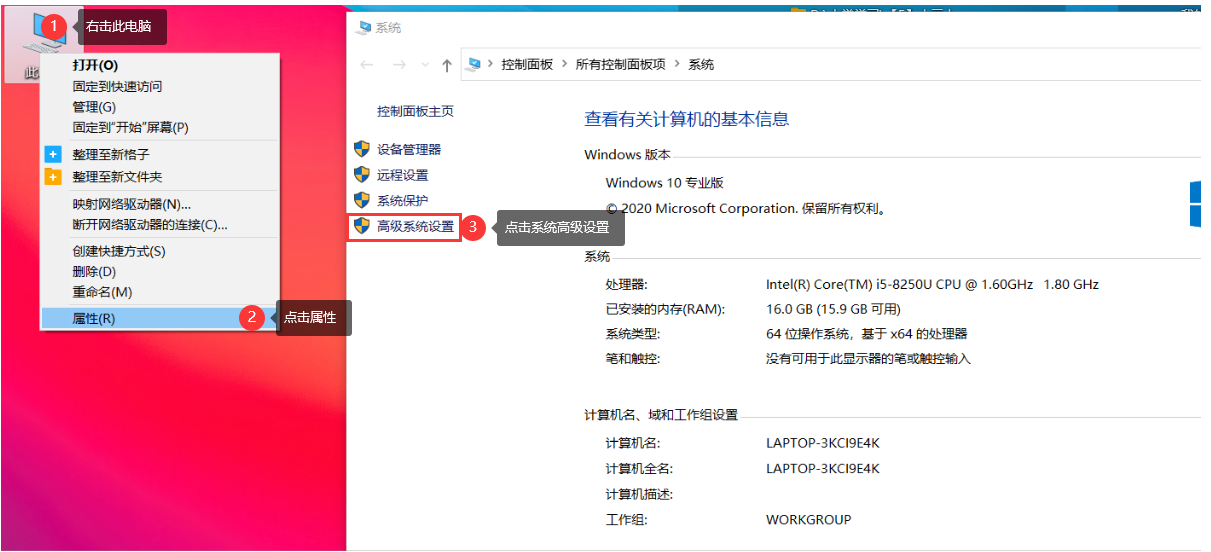Go back with the left arrow button

coord(367,65)
